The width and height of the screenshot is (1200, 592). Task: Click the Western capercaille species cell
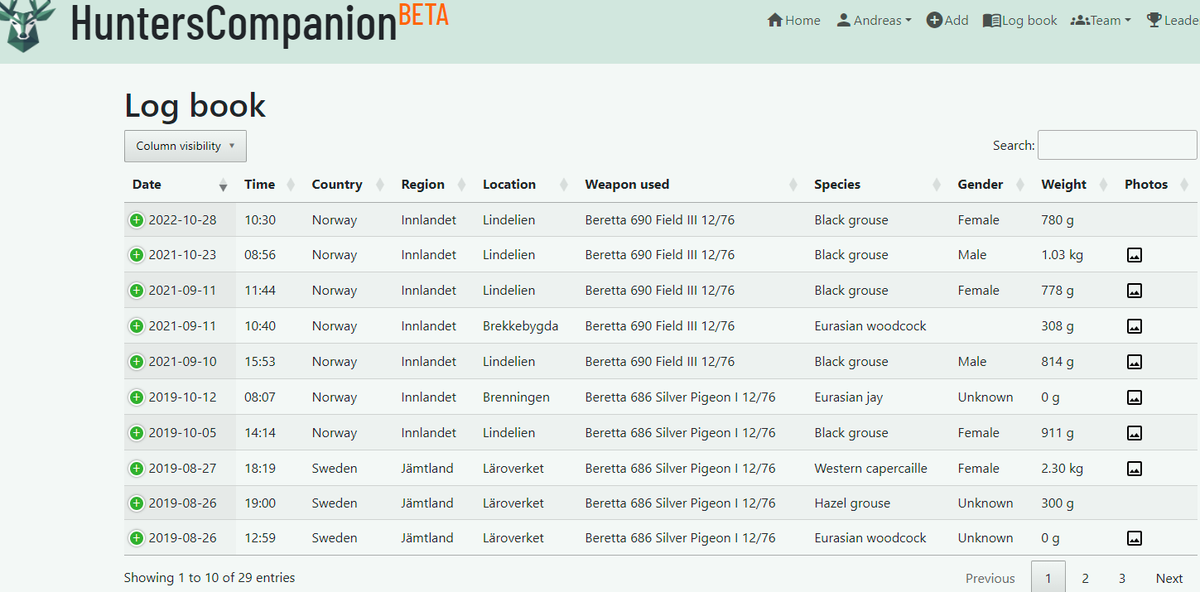click(871, 468)
